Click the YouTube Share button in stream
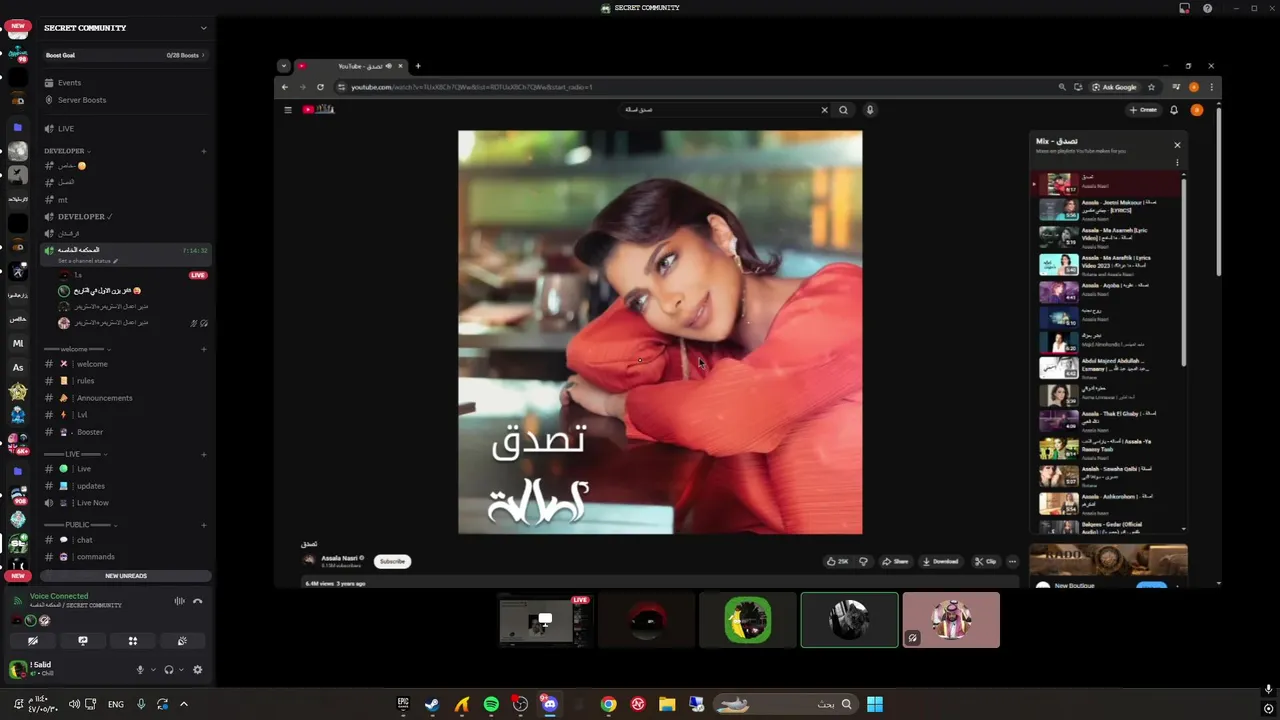Viewport: 1280px width, 720px height. point(895,562)
